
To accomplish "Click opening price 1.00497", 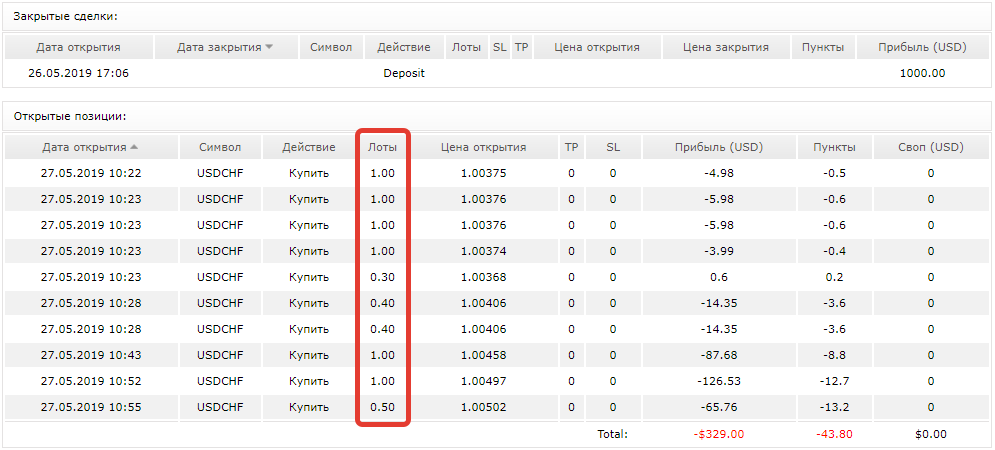I will coord(484,381).
